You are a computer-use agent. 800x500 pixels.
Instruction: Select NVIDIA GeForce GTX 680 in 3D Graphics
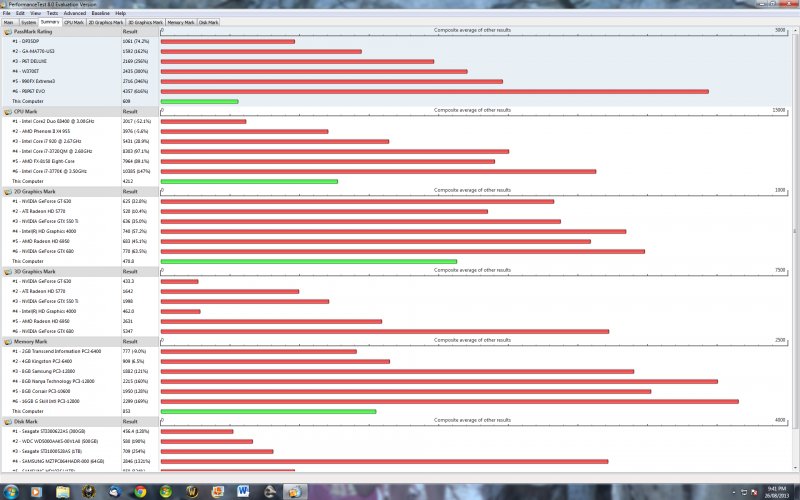[x=43, y=332]
